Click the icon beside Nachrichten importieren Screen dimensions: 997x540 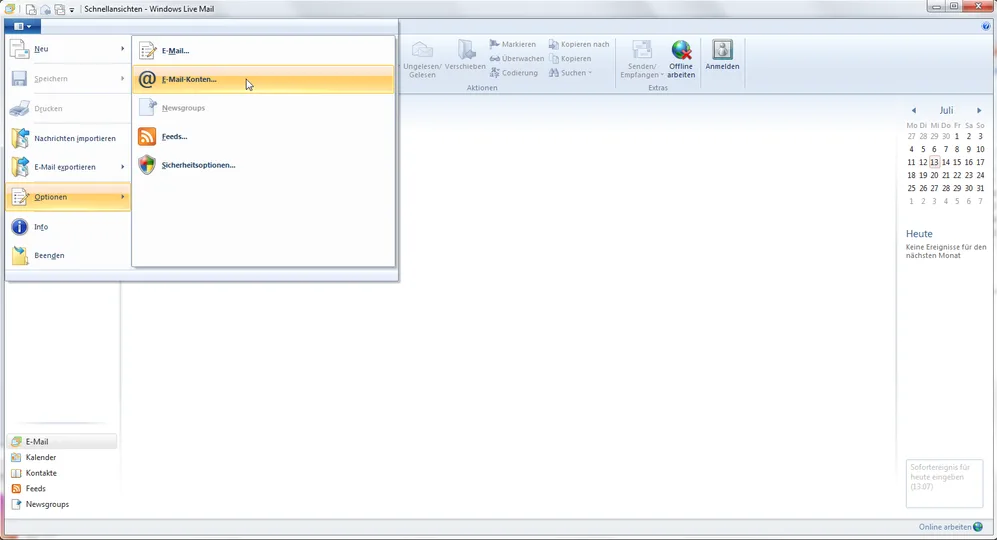click(x=20, y=138)
